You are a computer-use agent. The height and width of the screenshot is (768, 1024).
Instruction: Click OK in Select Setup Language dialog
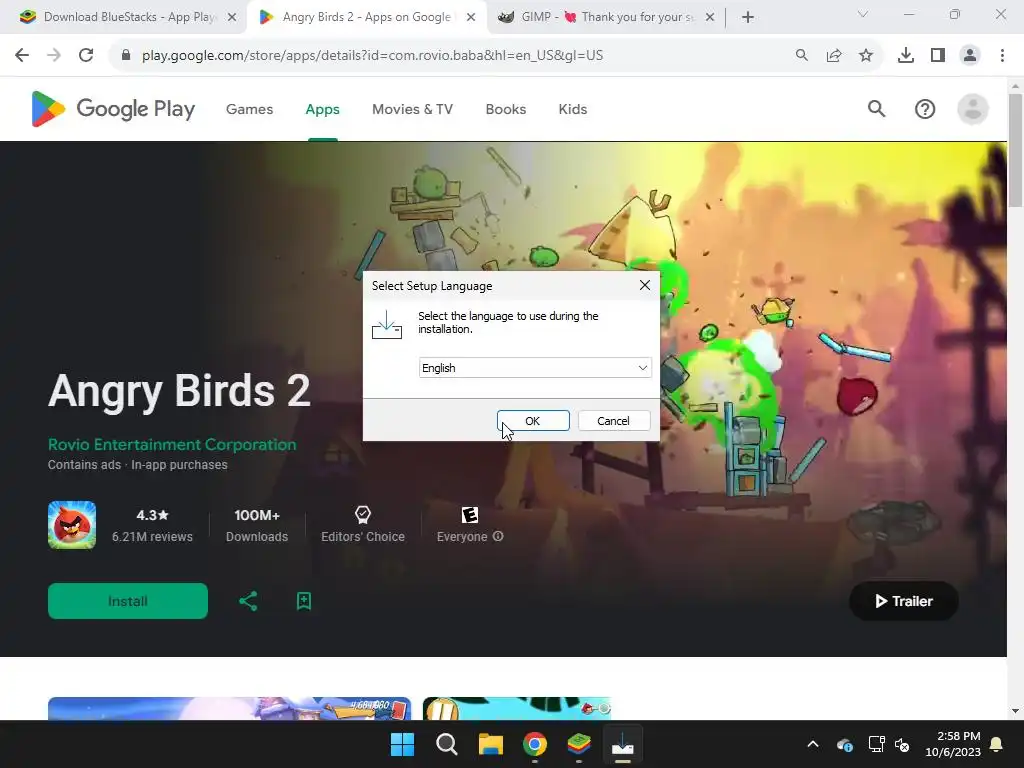click(533, 421)
